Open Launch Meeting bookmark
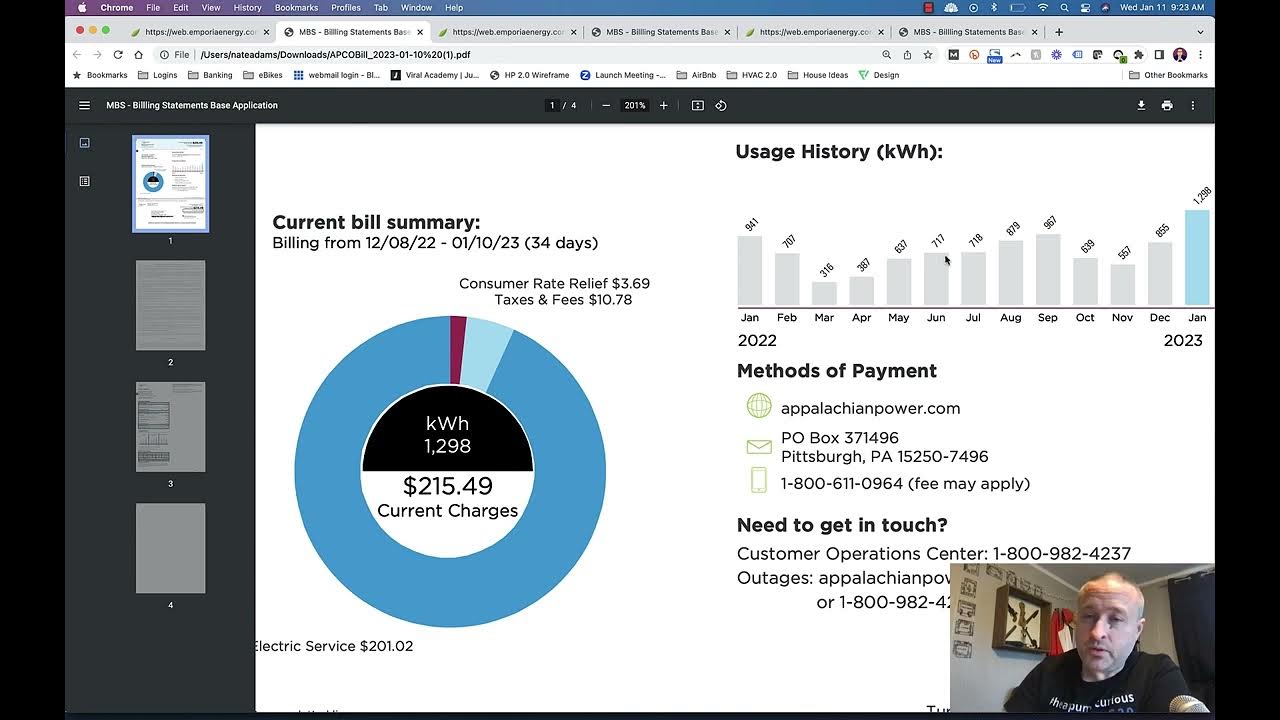The width and height of the screenshot is (1280, 720). (623, 75)
